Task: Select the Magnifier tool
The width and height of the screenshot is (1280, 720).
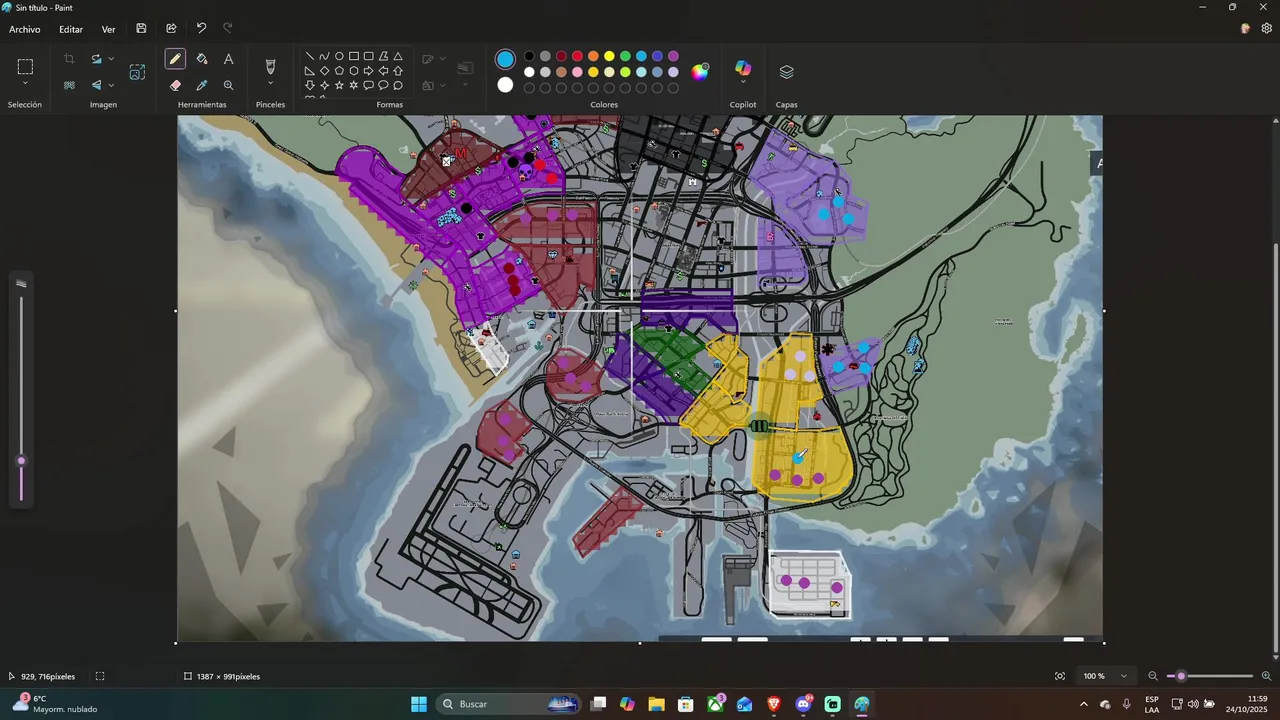Action: click(x=228, y=86)
